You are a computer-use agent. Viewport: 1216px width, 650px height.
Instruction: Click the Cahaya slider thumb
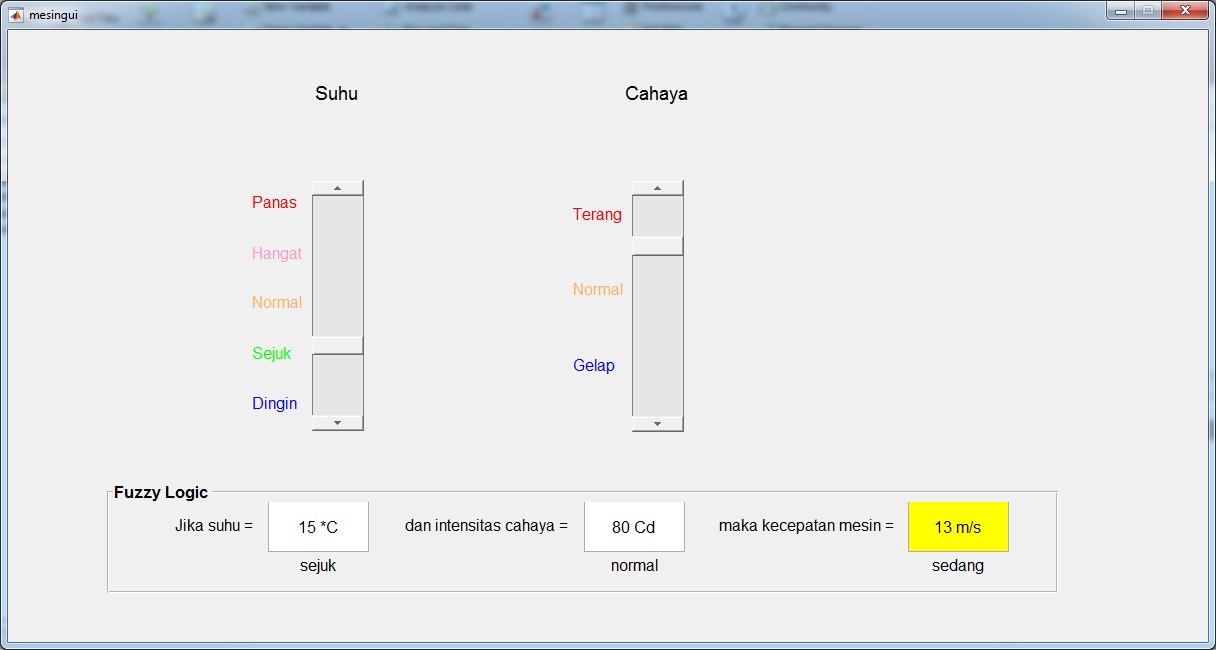657,246
